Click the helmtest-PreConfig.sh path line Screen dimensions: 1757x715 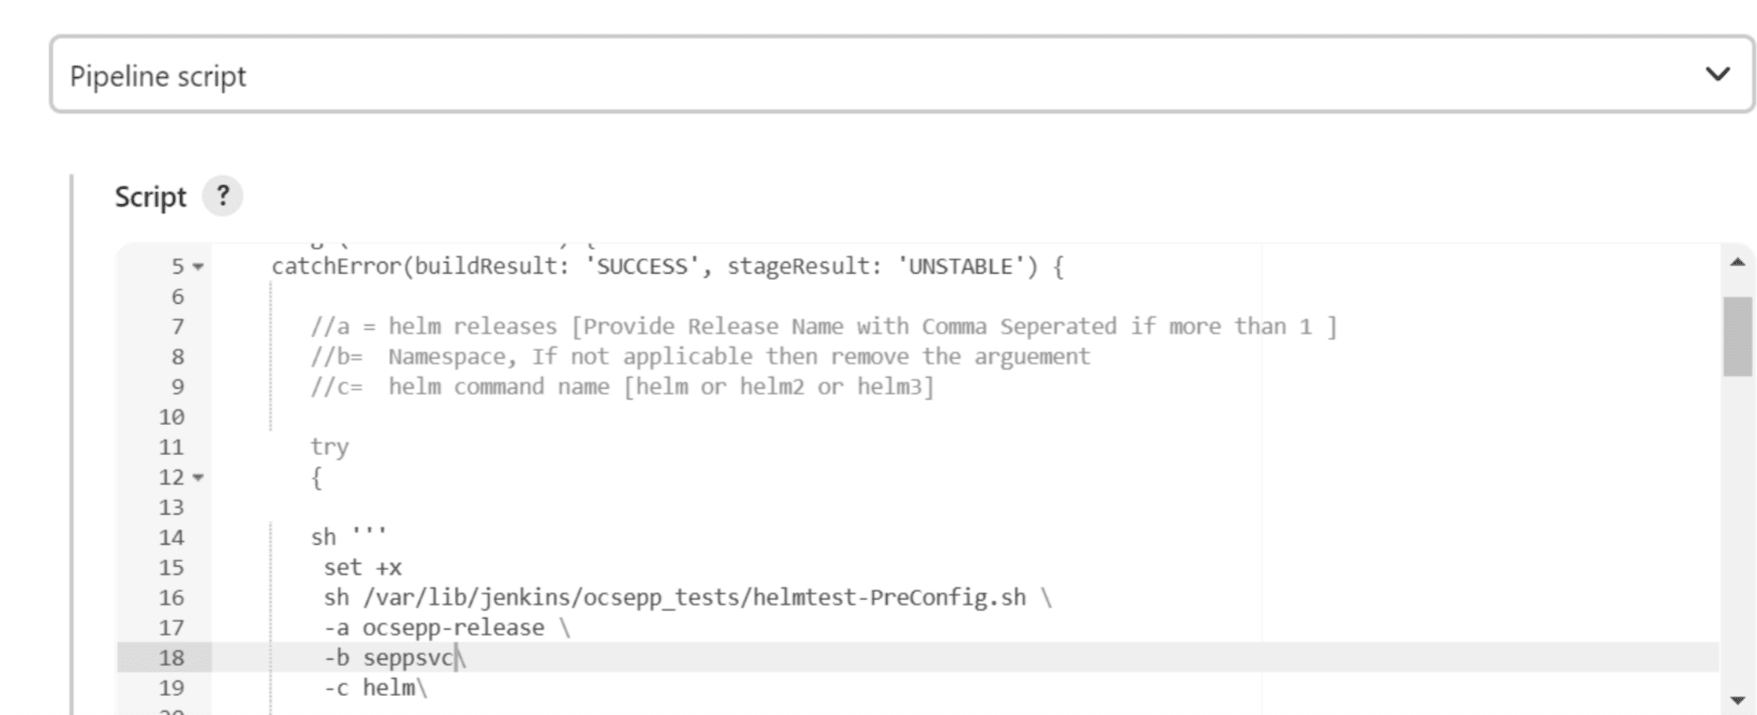click(687, 597)
